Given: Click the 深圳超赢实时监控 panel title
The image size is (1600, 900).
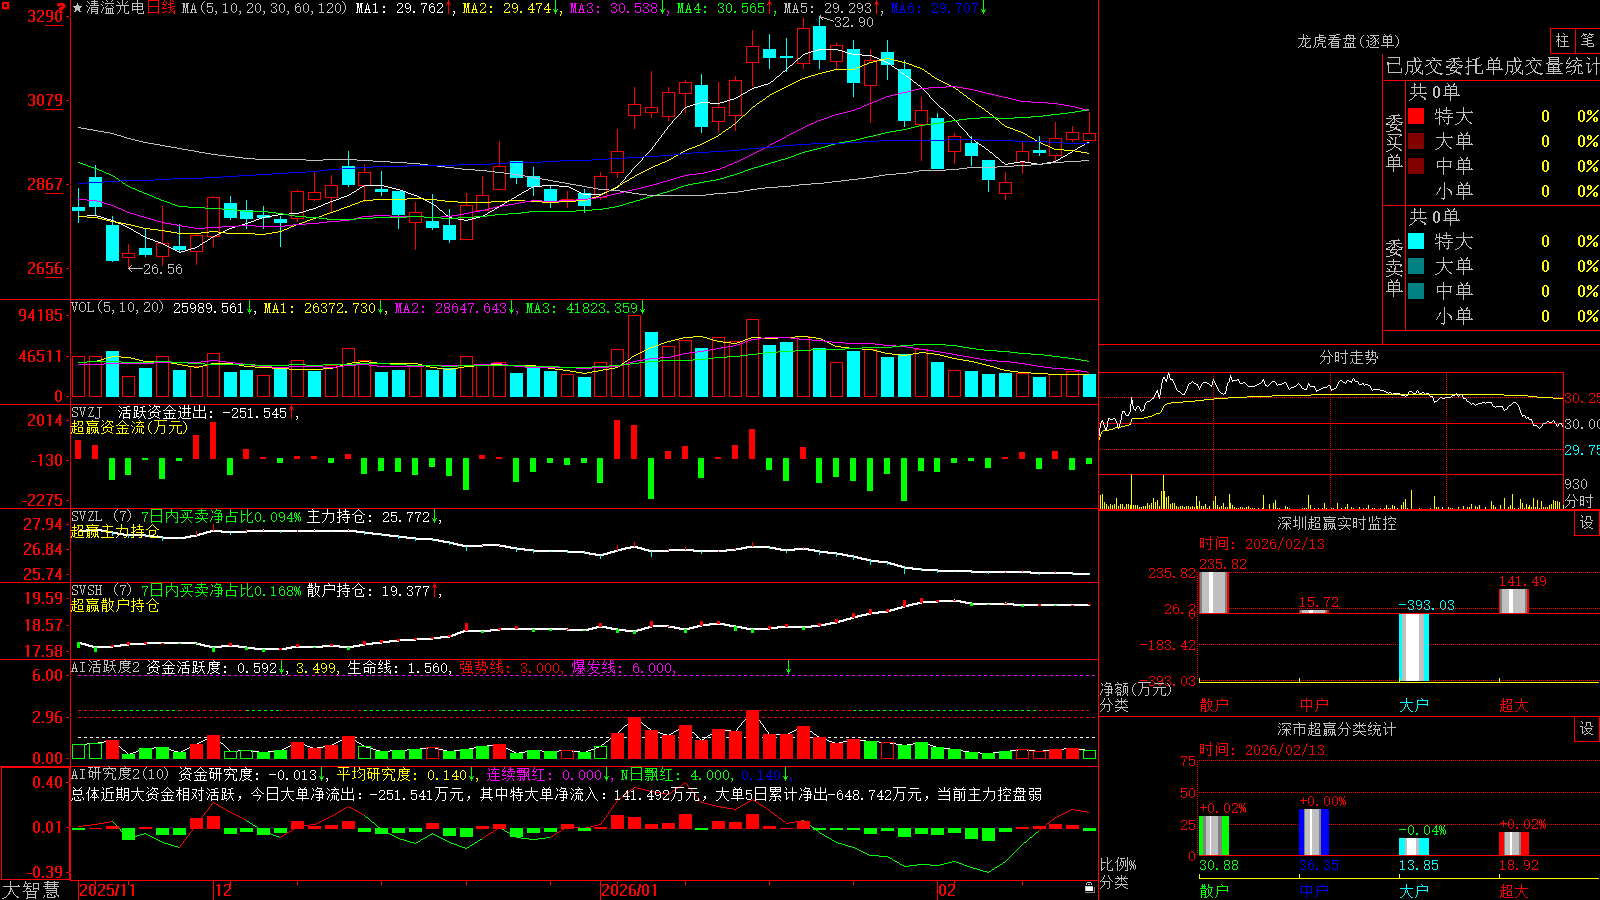Looking at the screenshot, I should click(1337, 523).
